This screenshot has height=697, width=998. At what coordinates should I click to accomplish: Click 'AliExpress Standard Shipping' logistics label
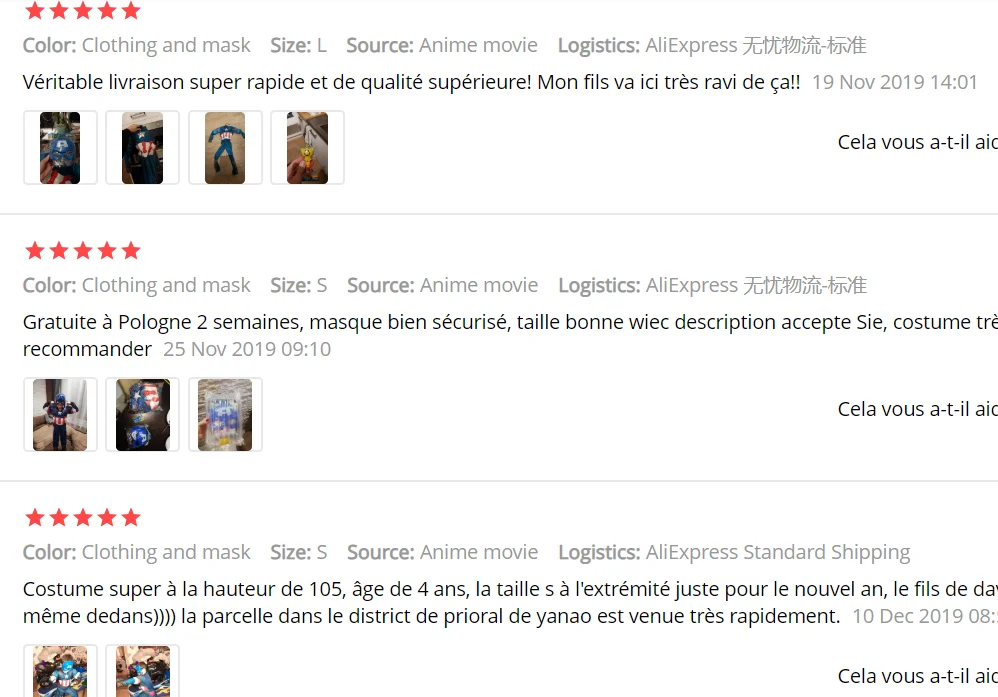pos(778,552)
